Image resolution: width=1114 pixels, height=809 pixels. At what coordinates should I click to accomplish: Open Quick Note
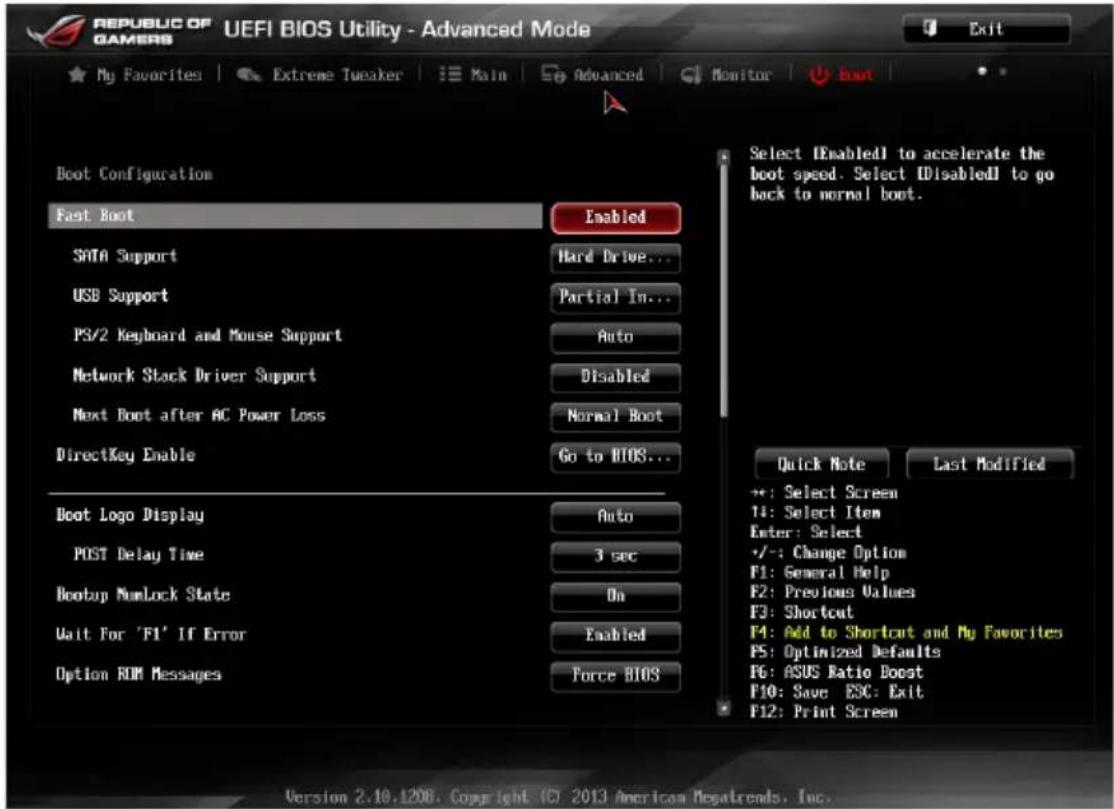coord(821,464)
